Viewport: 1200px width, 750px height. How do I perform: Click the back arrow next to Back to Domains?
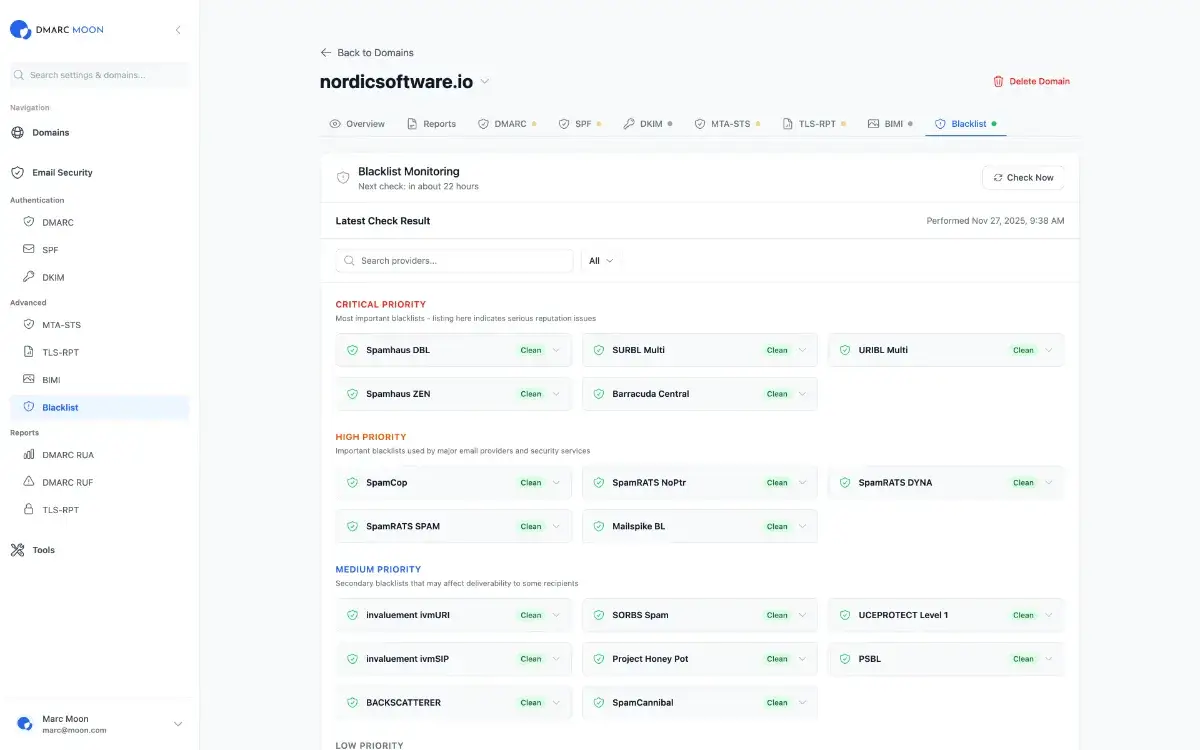pyautogui.click(x=326, y=52)
